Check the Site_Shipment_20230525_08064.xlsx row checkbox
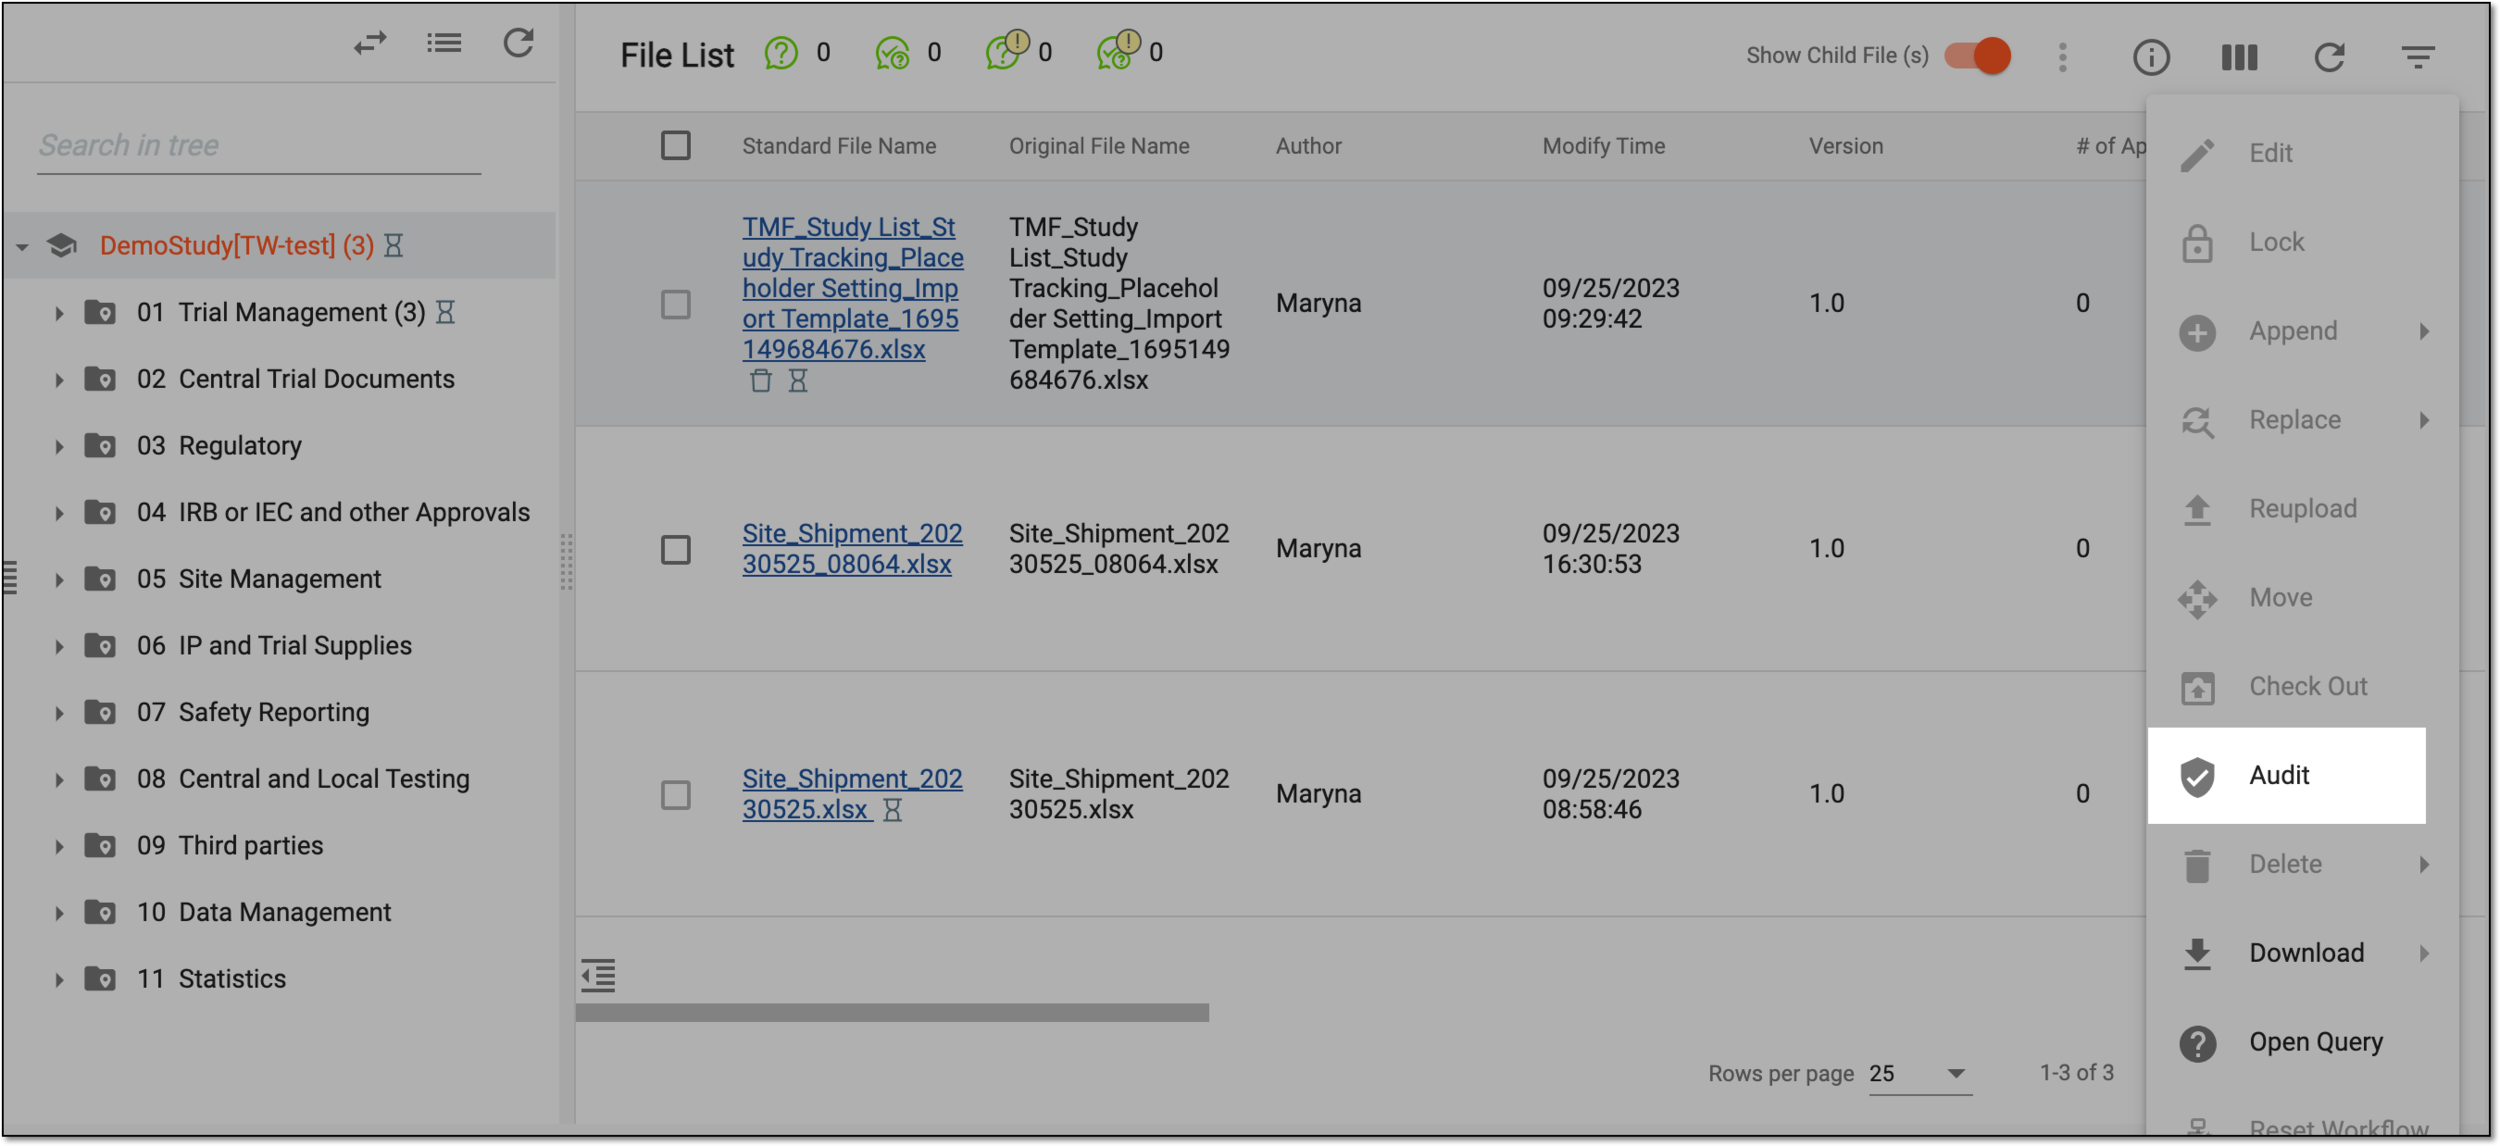2500x1146 pixels. (x=676, y=549)
